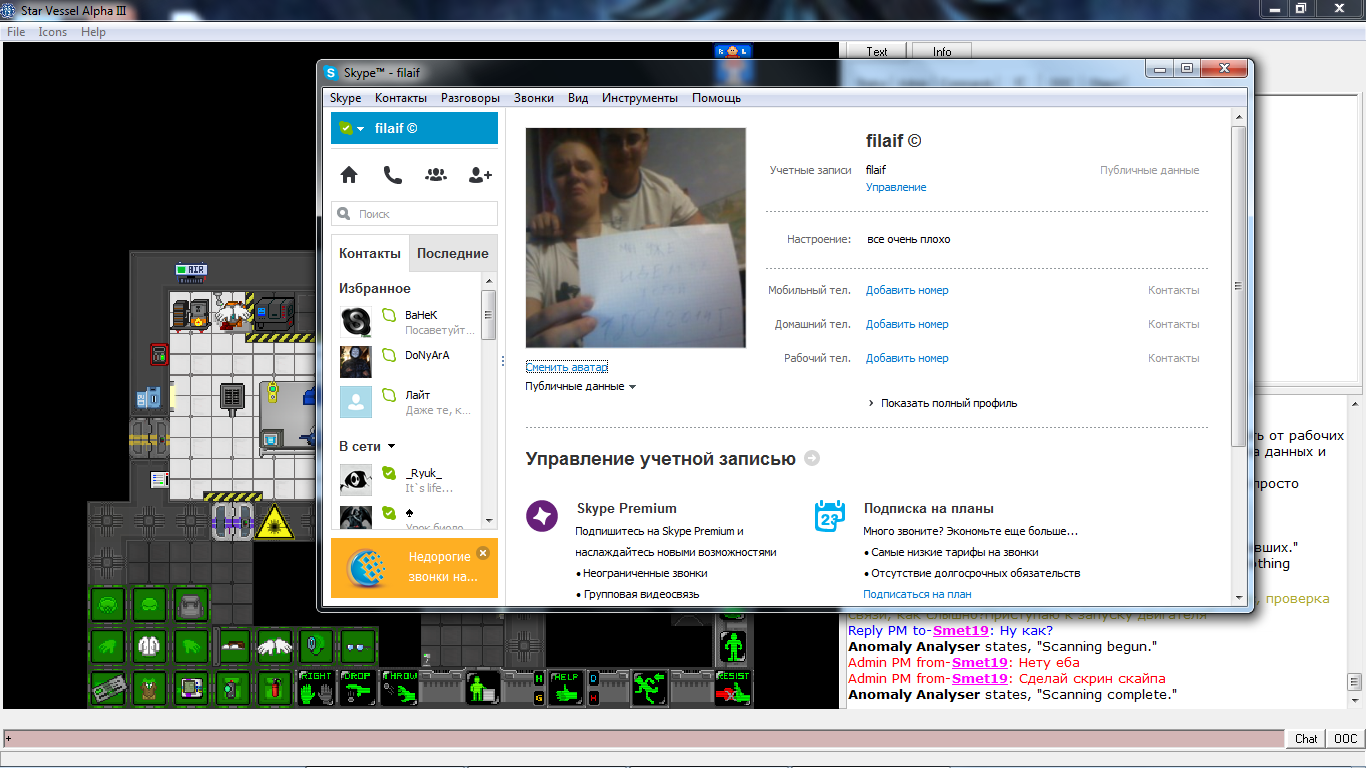The height and width of the screenshot is (768, 1366).
Task: Click the BaHeK contact avatar
Action: (356, 321)
